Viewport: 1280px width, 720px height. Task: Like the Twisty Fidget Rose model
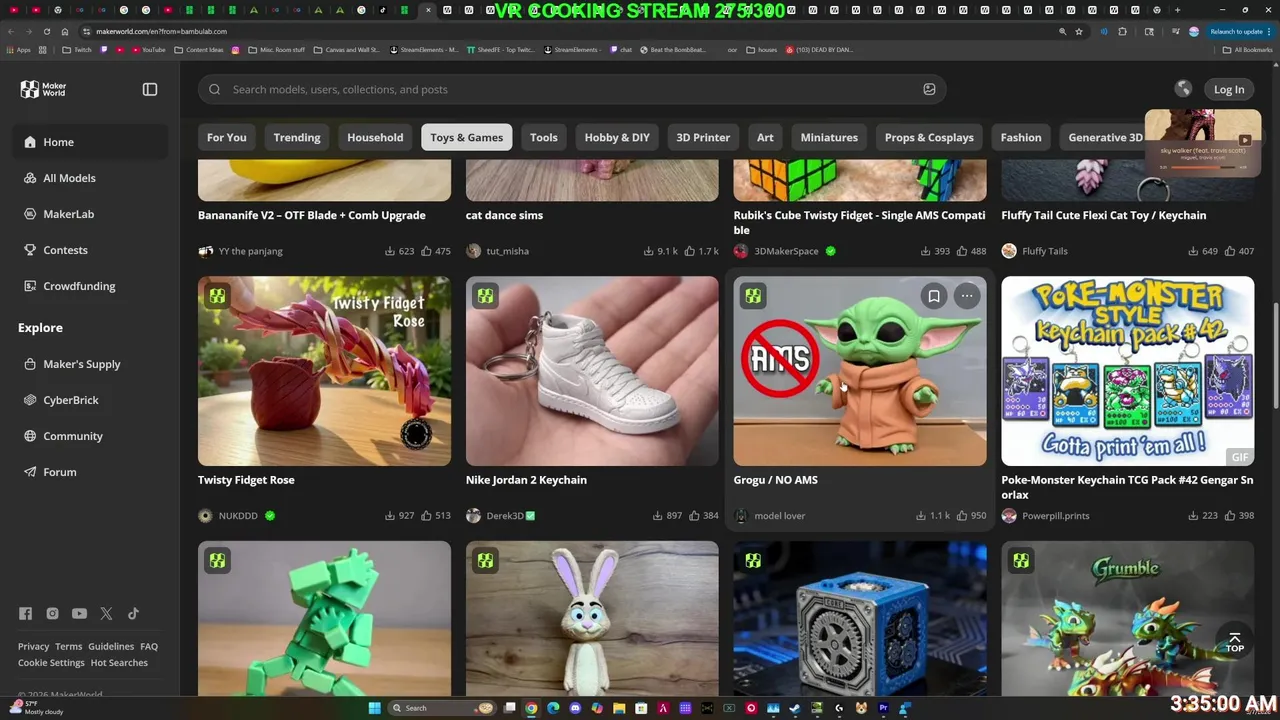426,516
